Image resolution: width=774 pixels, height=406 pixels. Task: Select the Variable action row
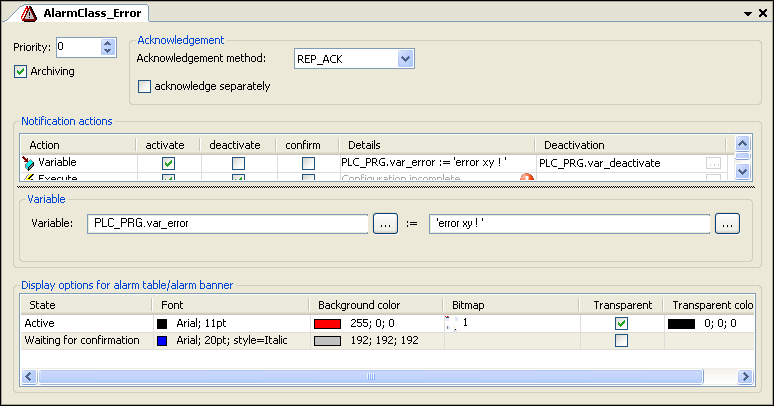(374, 163)
